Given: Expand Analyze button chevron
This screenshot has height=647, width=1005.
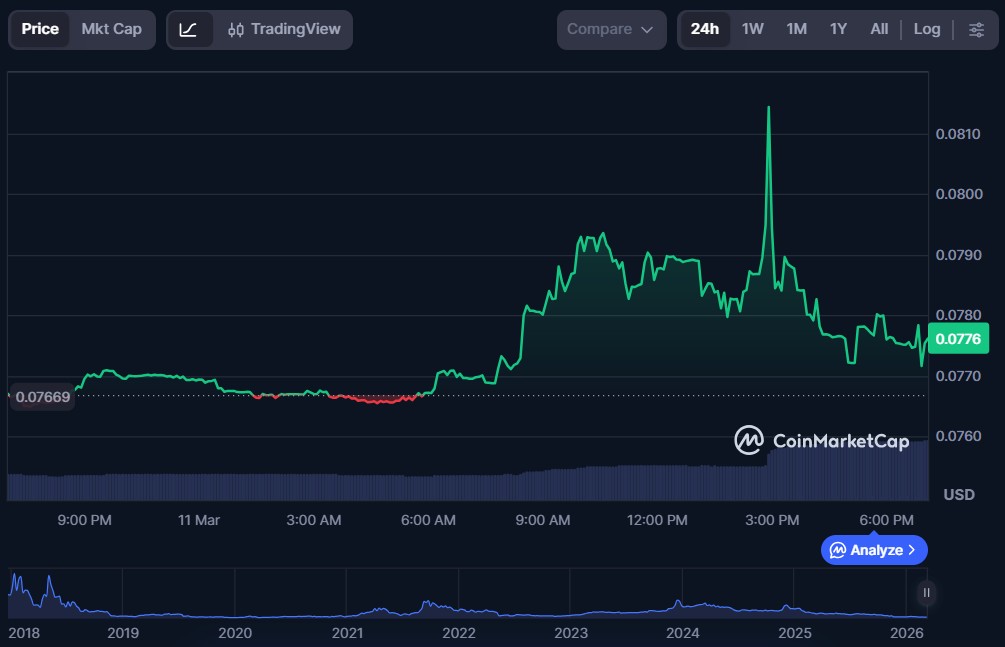Looking at the screenshot, I should 911,550.
